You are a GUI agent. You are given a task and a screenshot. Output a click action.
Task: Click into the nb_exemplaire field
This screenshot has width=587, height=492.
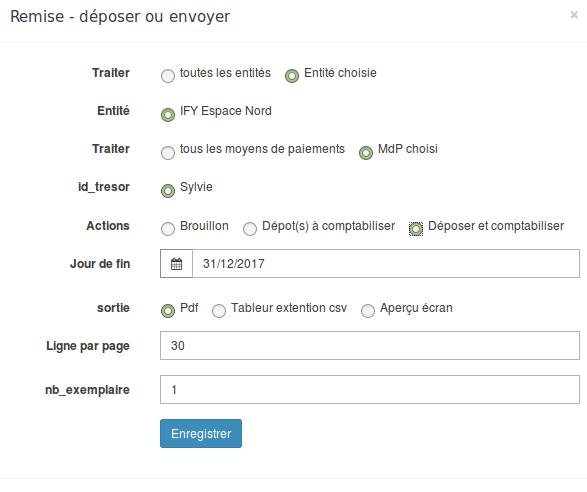point(370,390)
